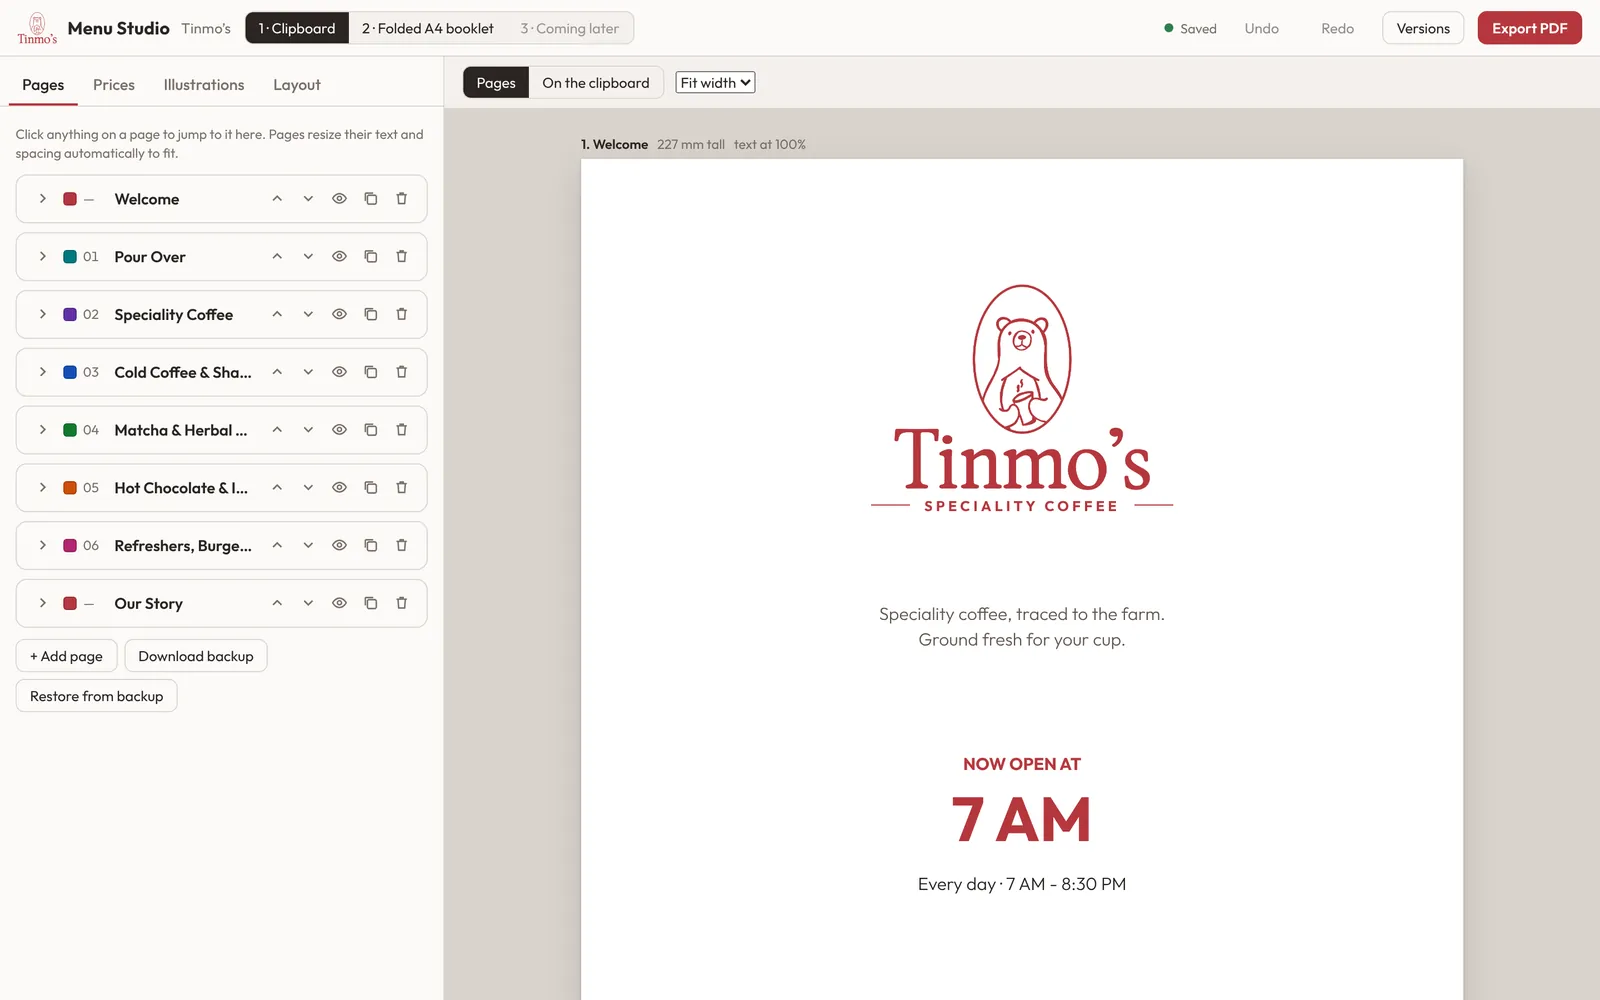Click the Export PDF button

click(x=1529, y=28)
